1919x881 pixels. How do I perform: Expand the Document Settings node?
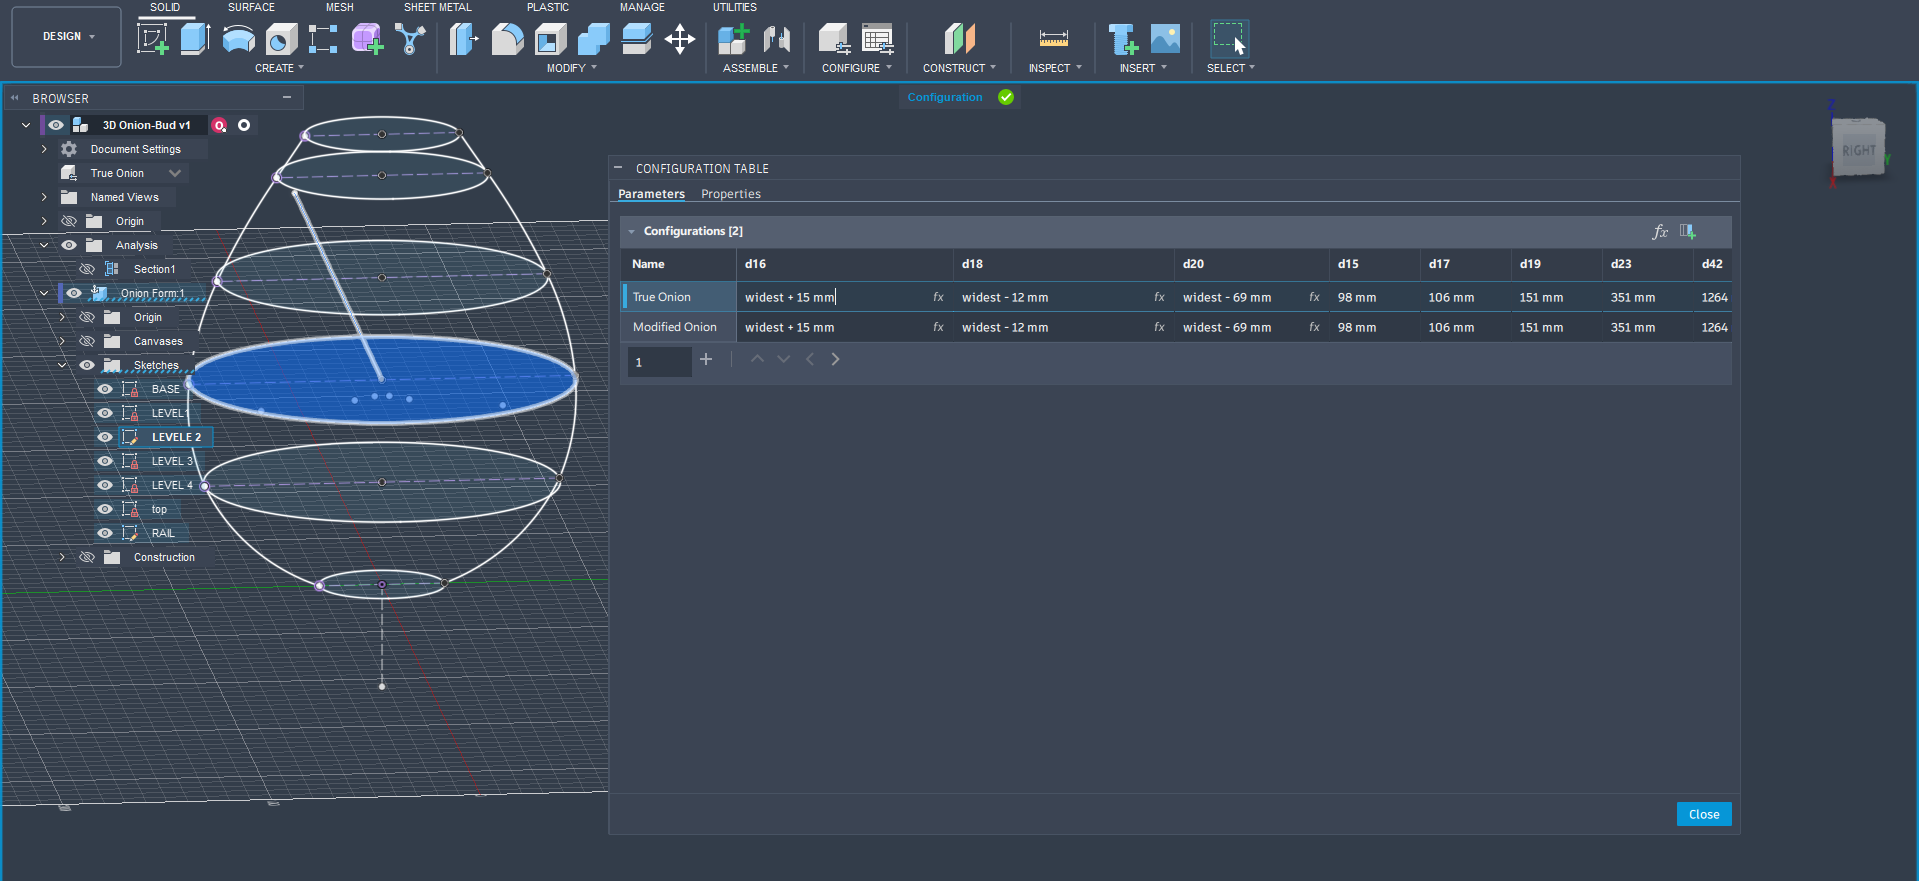[x=44, y=149]
